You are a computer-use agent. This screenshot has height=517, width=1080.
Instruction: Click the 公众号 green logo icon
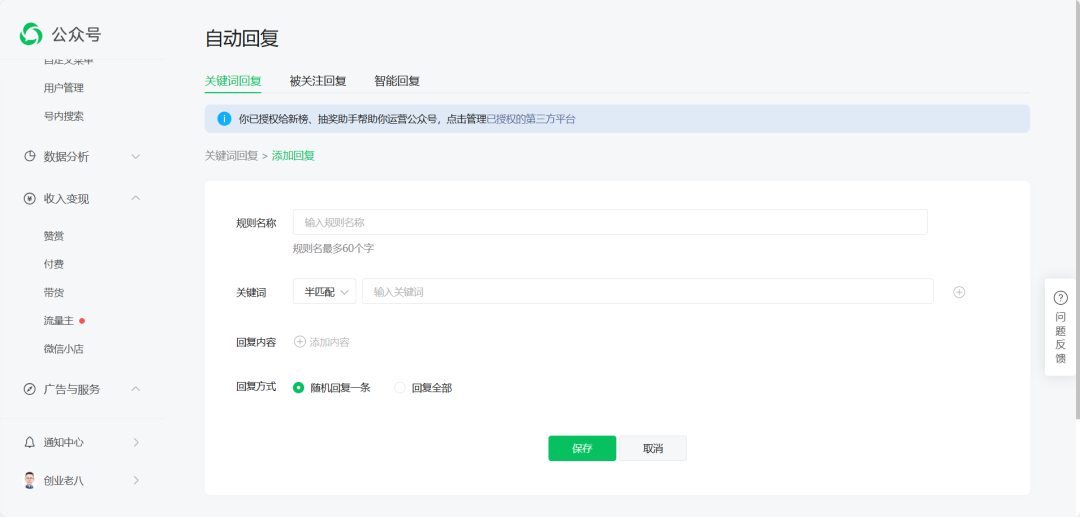click(x=31, y=34)
